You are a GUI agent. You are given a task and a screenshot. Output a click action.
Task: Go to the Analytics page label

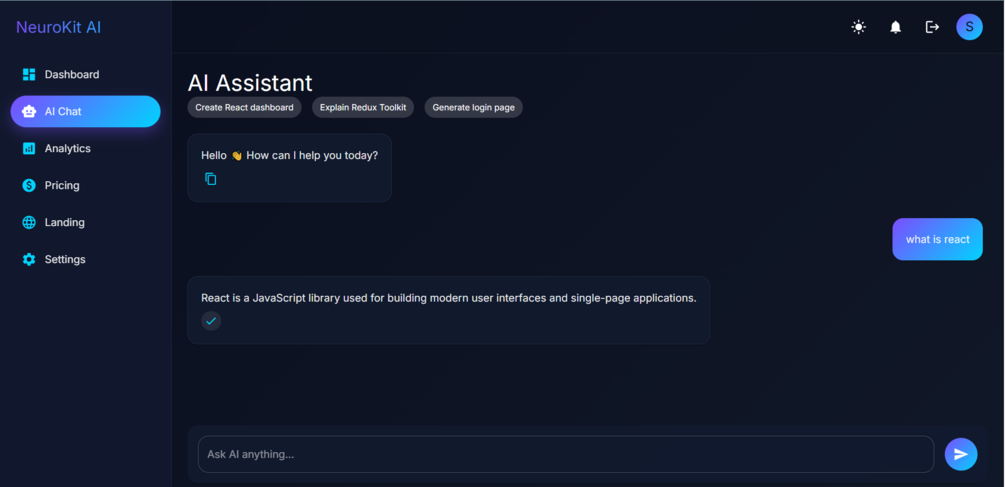(67, 149)
